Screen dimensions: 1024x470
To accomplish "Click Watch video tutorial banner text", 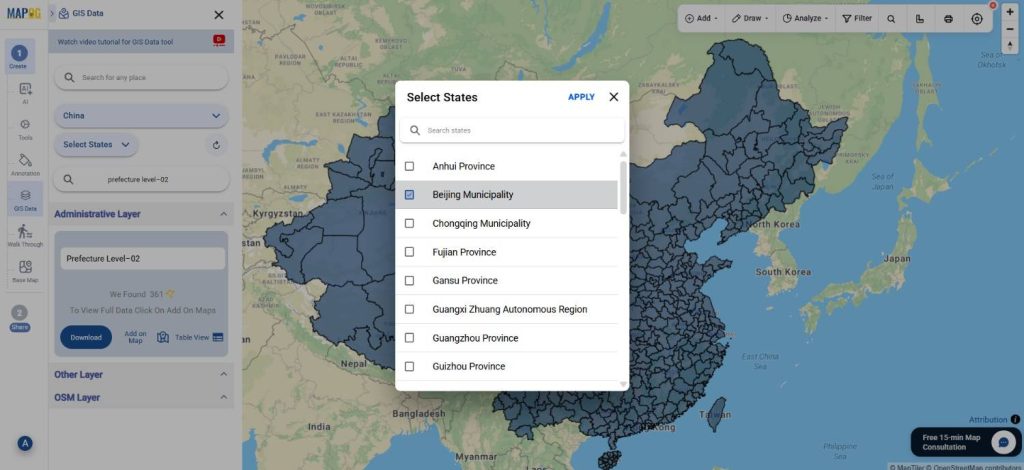I will click(x=116, y=42).
